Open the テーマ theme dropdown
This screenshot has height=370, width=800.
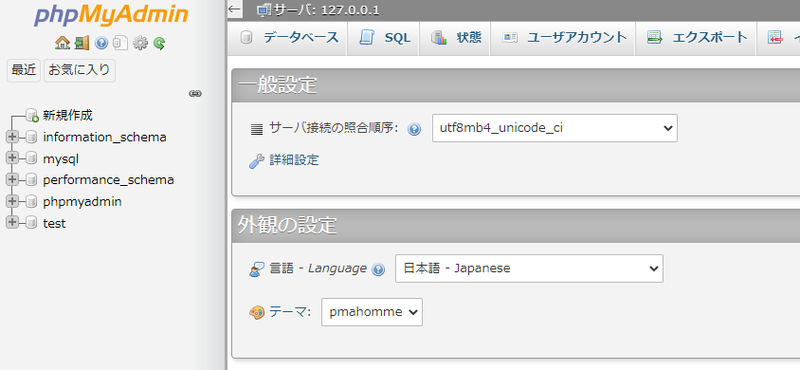coord(372,312)
